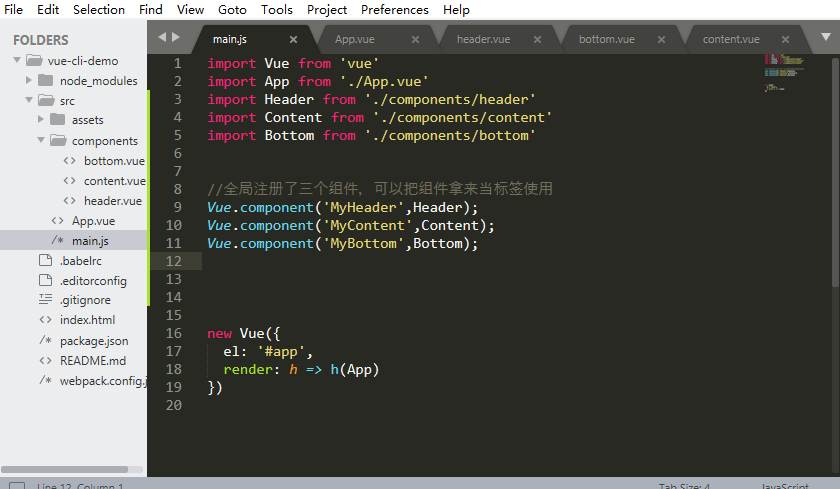Click the index.html markup file icon
The height and width of the screenshot is (489, 840).
46,320
